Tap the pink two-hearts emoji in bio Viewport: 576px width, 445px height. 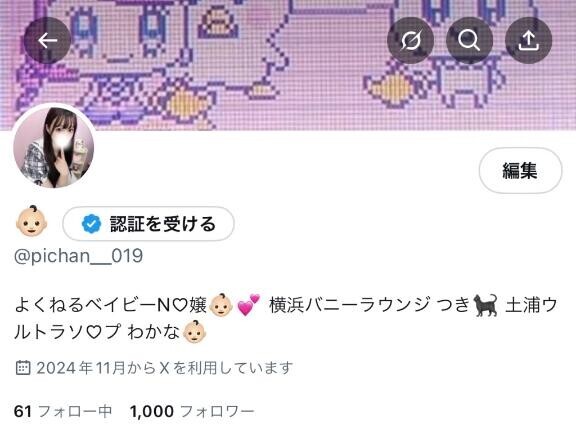249,305
